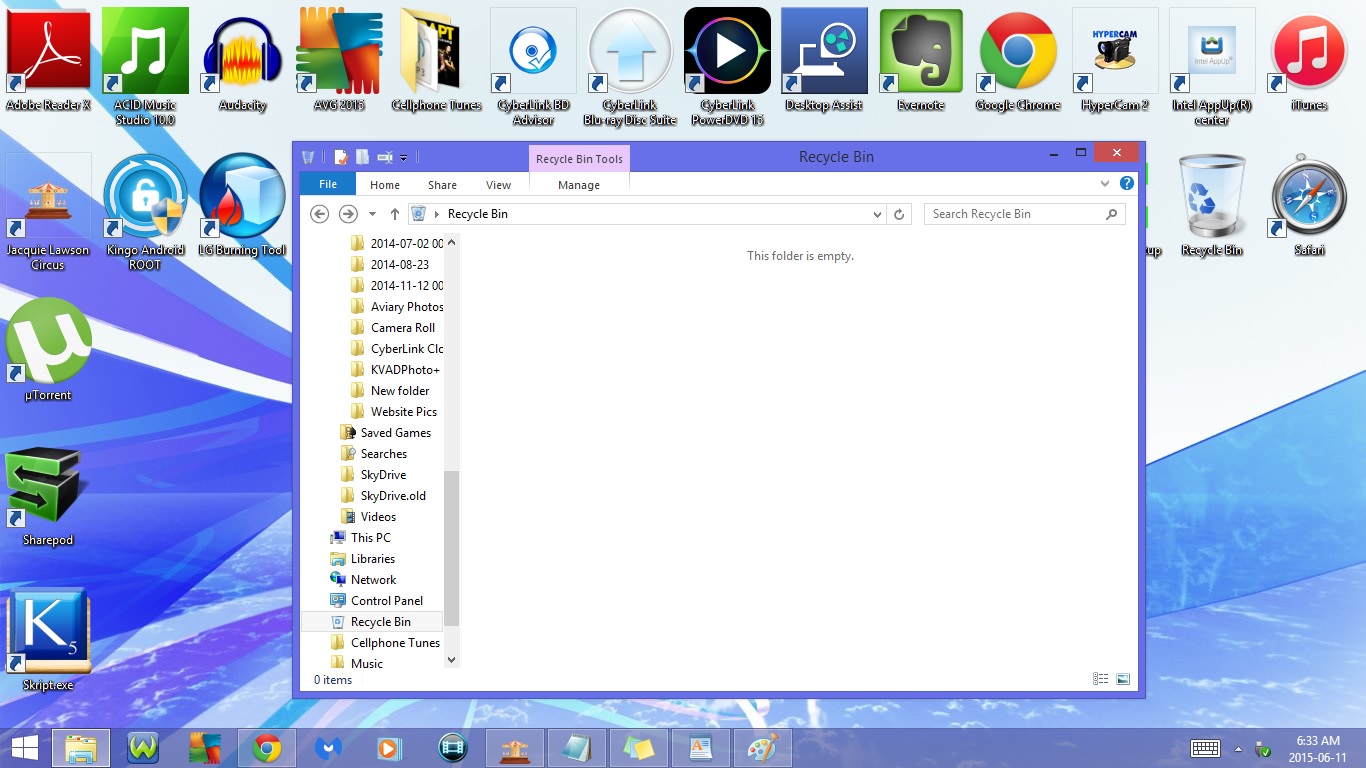This screenshot has width=1366, height=768.
Task: Switch to the View ribbon tab
Action: pos(498,185)
